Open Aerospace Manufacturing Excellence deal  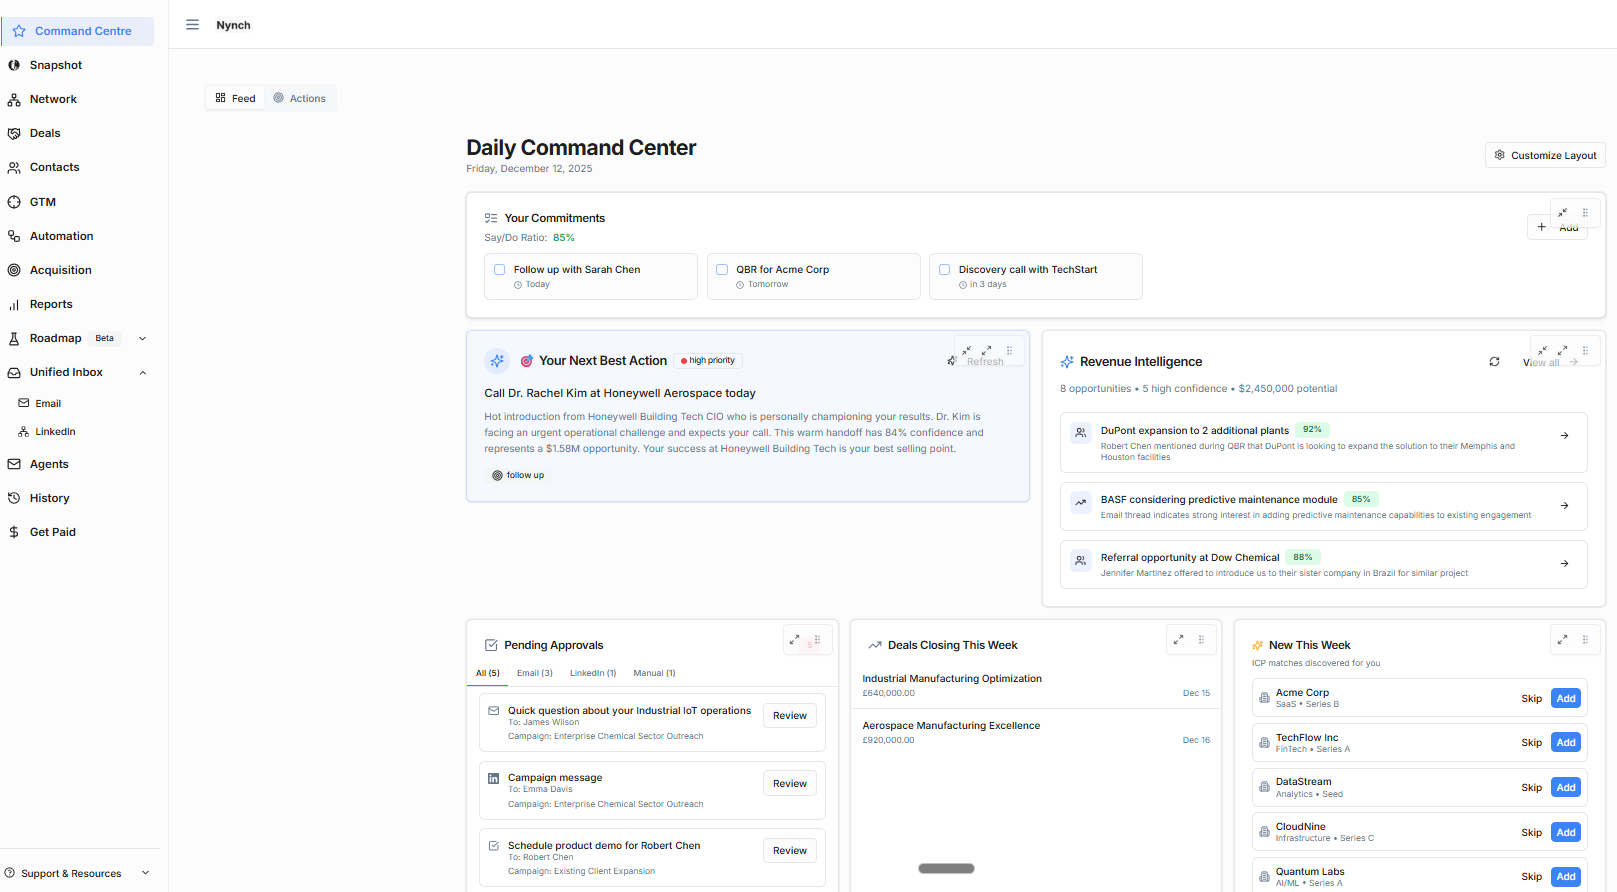1036,732
